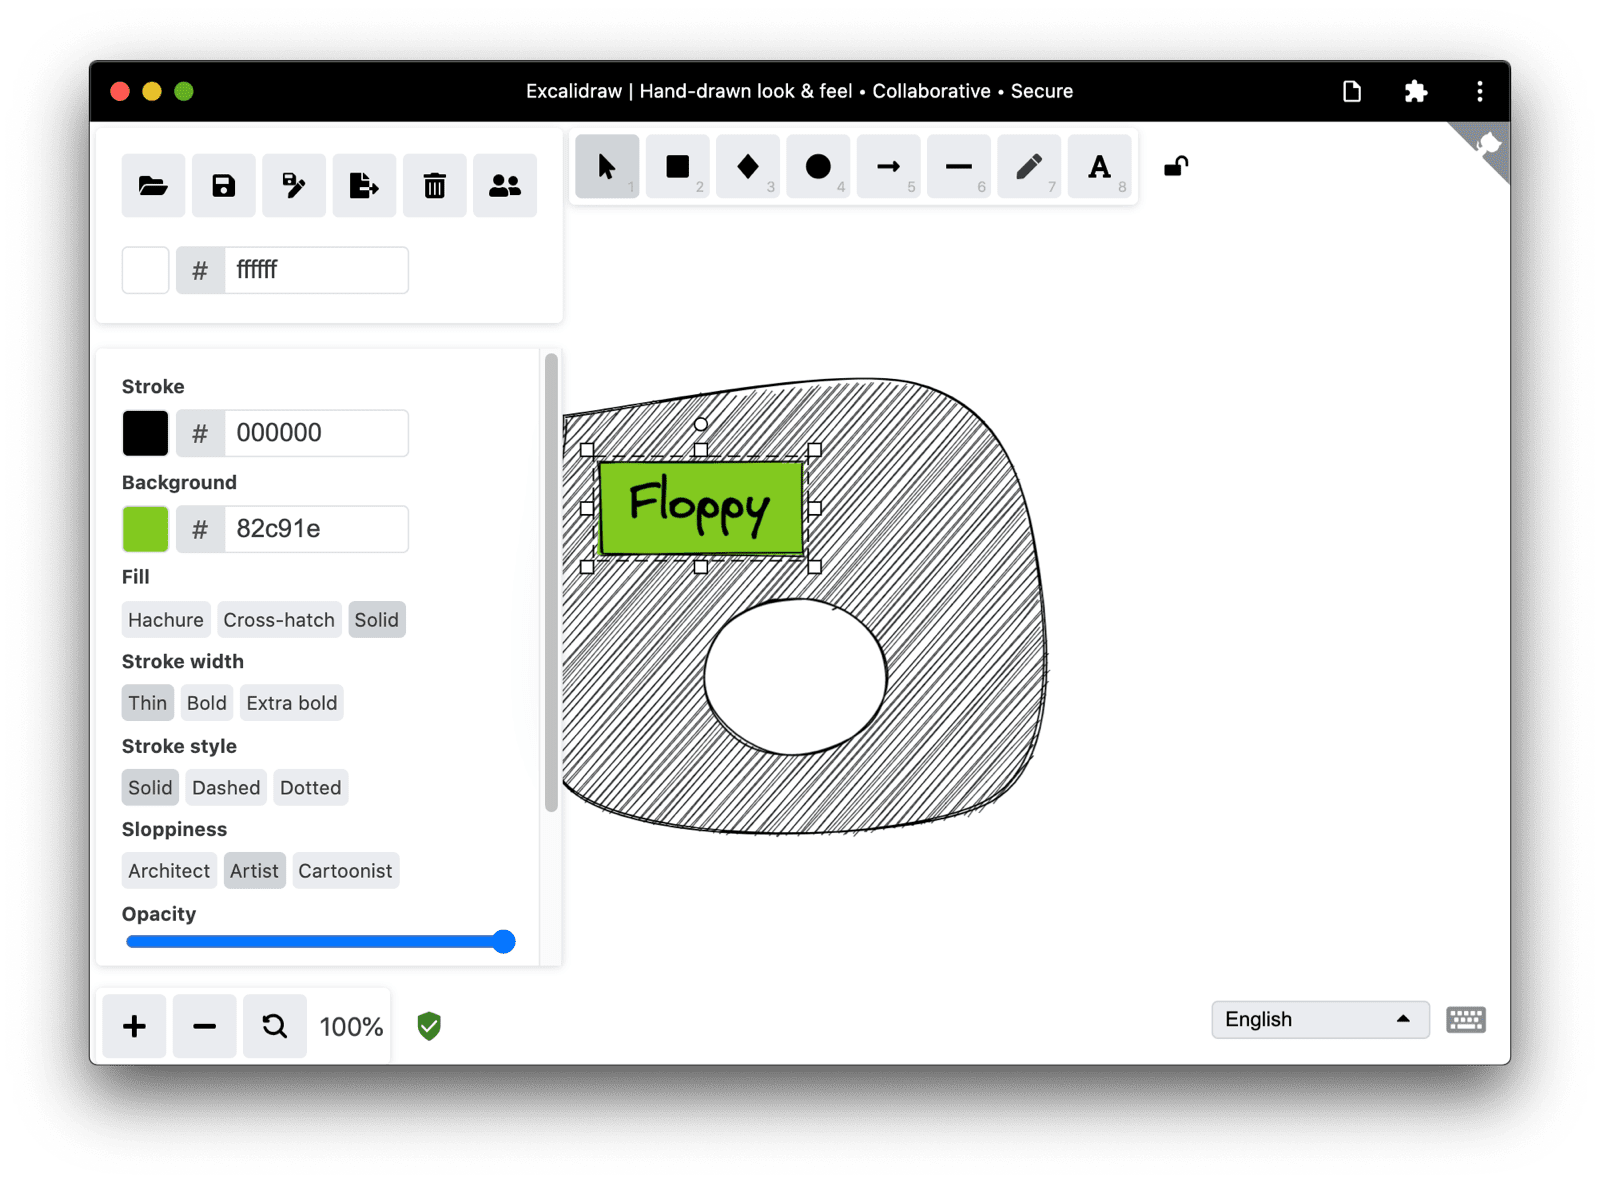Open the export drawing dialog
Screen dimensions: 1600x1183
(364, 185)
